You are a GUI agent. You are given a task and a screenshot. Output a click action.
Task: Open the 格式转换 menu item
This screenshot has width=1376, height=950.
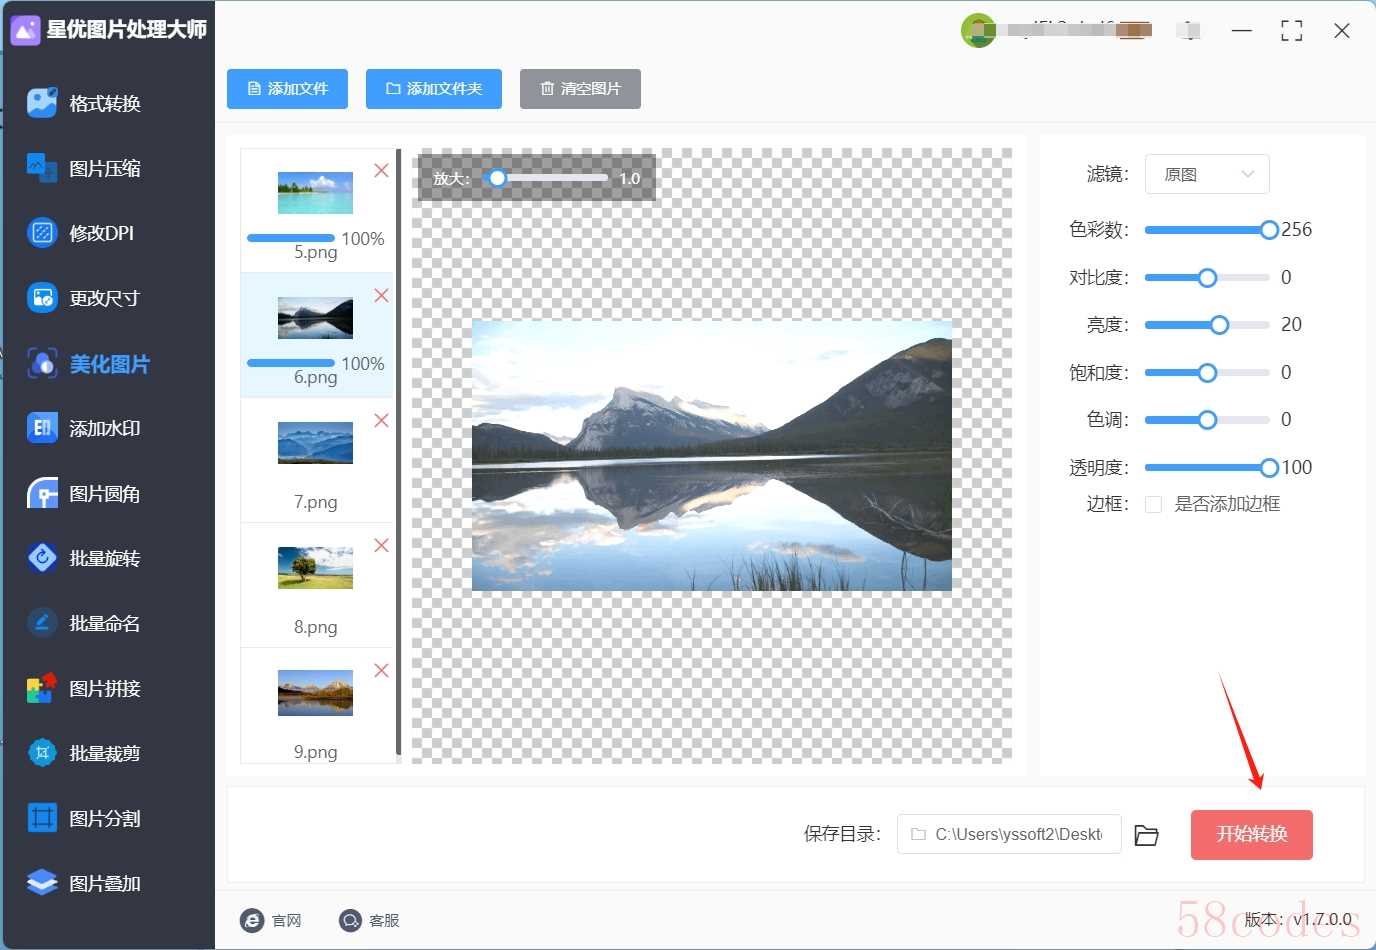[x=105, y=103]
